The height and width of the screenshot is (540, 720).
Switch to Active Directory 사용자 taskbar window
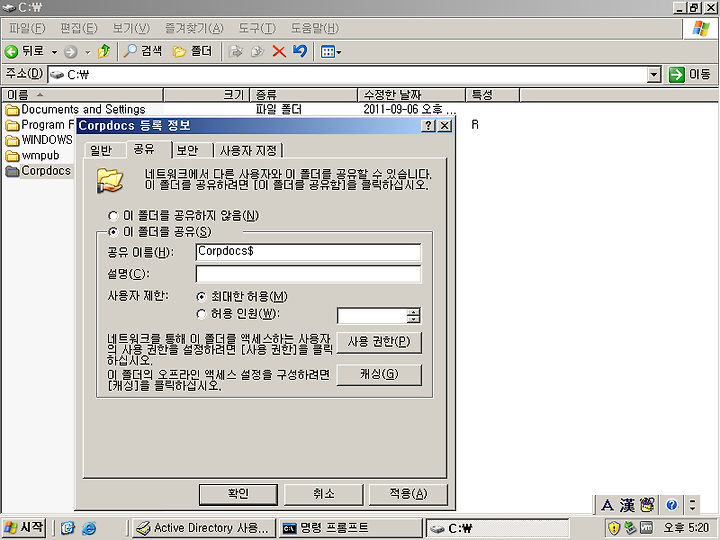coord(204,528)
